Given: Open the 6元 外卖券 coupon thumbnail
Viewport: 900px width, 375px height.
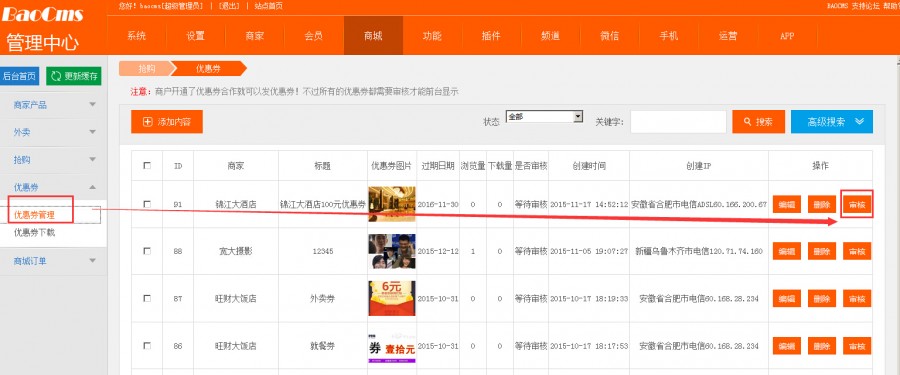Looking at the screenshot, I should (391, 298).
